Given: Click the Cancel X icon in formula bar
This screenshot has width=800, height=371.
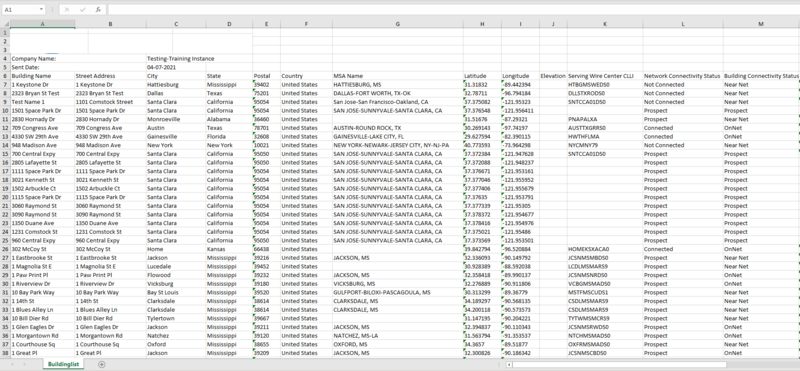Looking at the screenshot, I should pyautogui.click(x=67, y=10).
